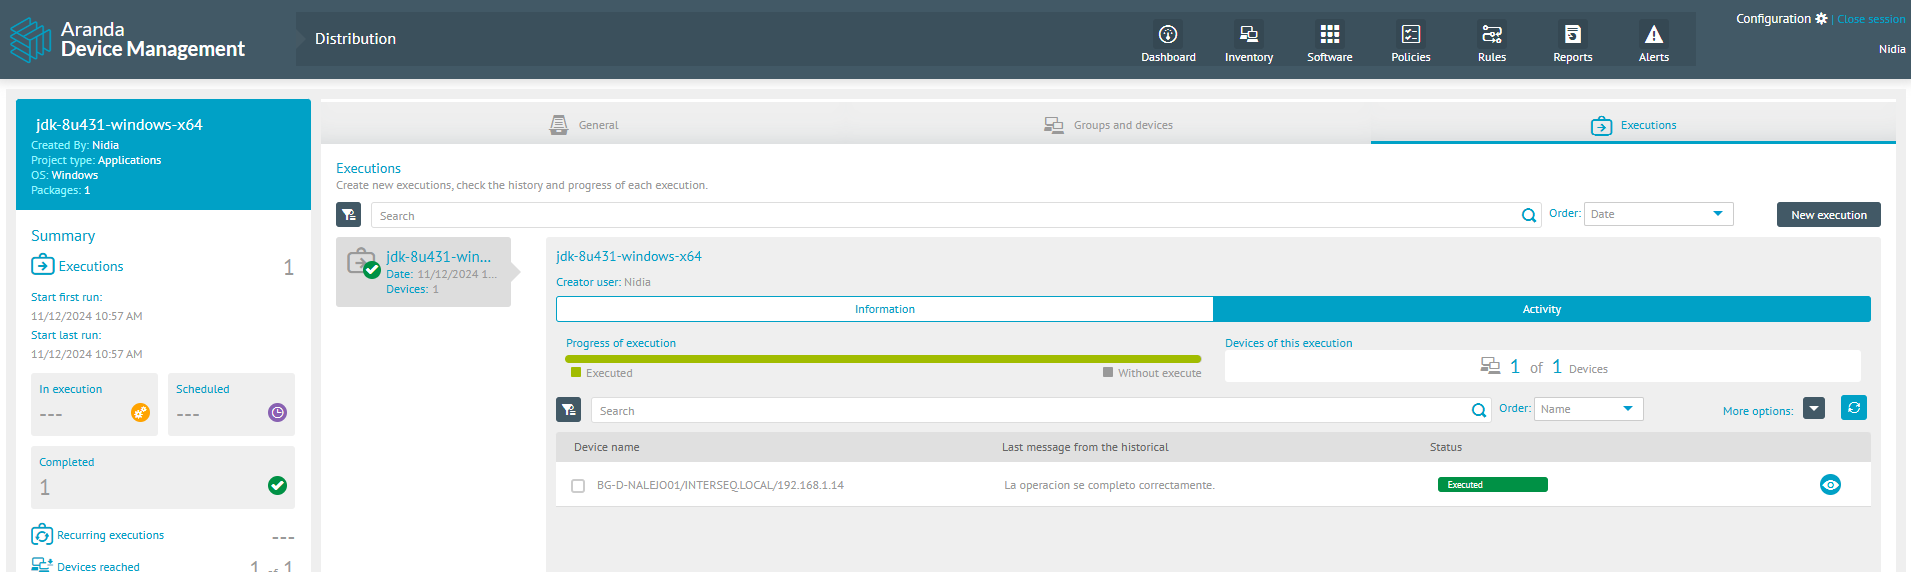Open the Dashboard icon in top navigation
The height and width of the screenshot is (572, 1911).
pos(1167,35)
